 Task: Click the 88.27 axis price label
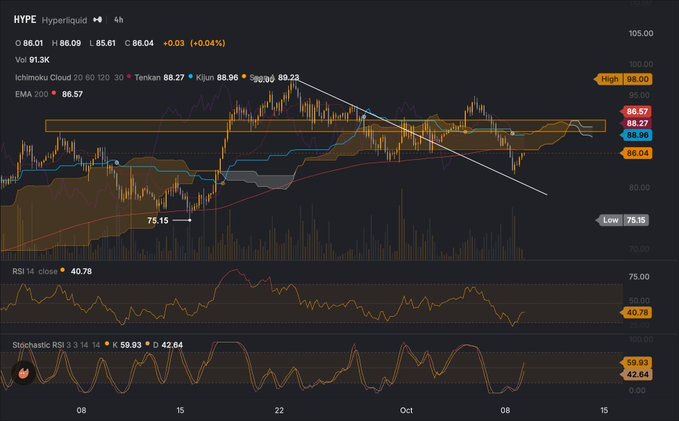point(637,123)
